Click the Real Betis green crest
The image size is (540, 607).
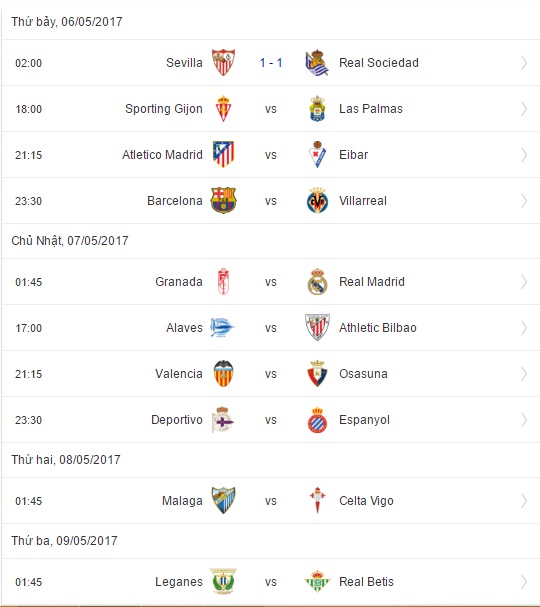[x=317, y=581]
